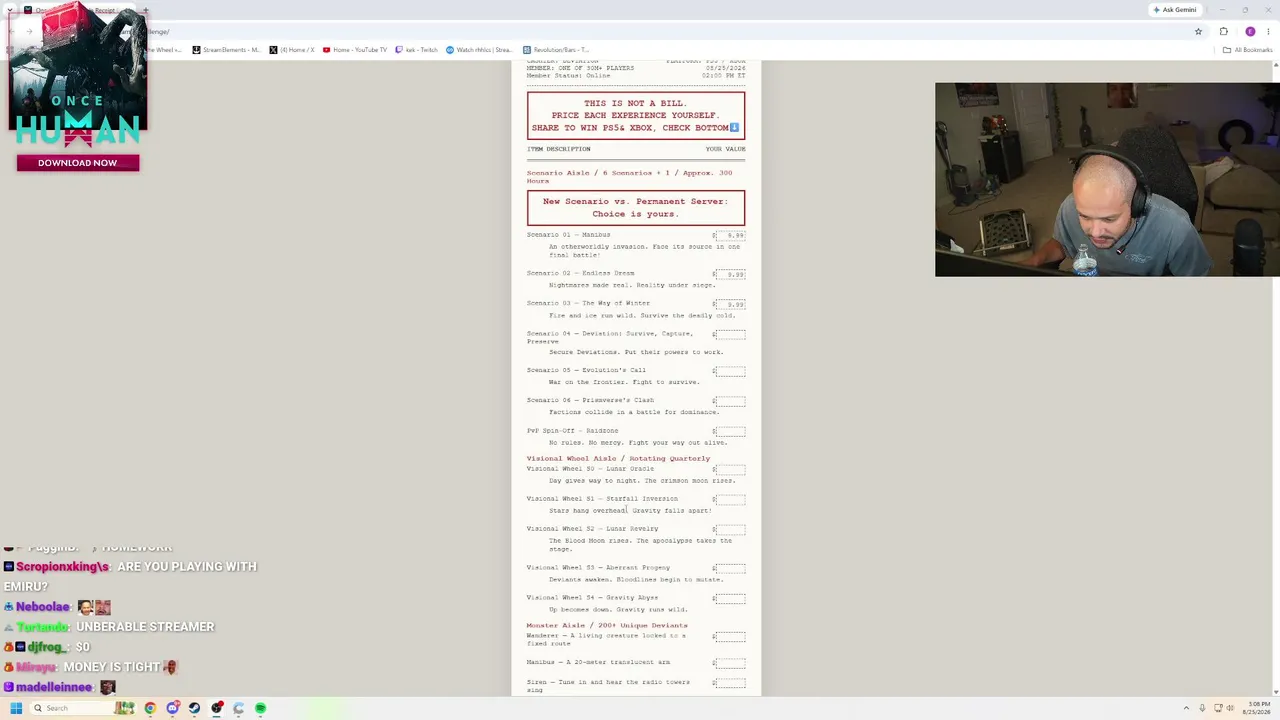Show hidden system tray icons
1280x720 pixels.
(x=1187, y=708)
